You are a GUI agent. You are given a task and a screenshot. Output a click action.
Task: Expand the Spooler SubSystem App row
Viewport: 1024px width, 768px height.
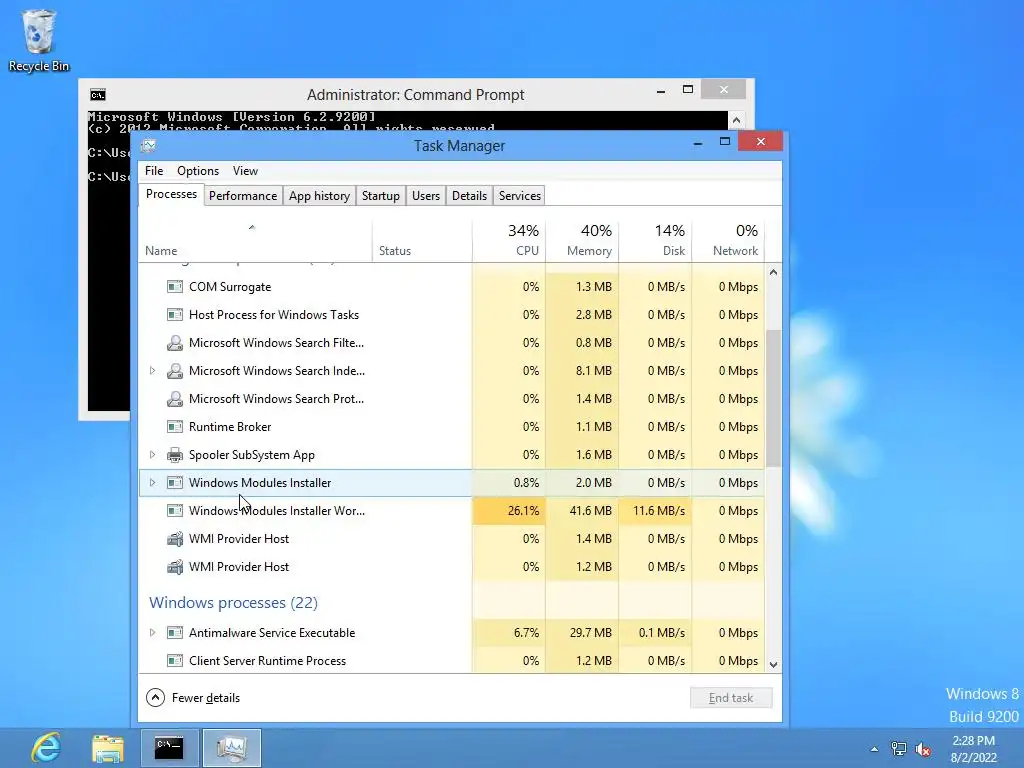tap(152, 455)
